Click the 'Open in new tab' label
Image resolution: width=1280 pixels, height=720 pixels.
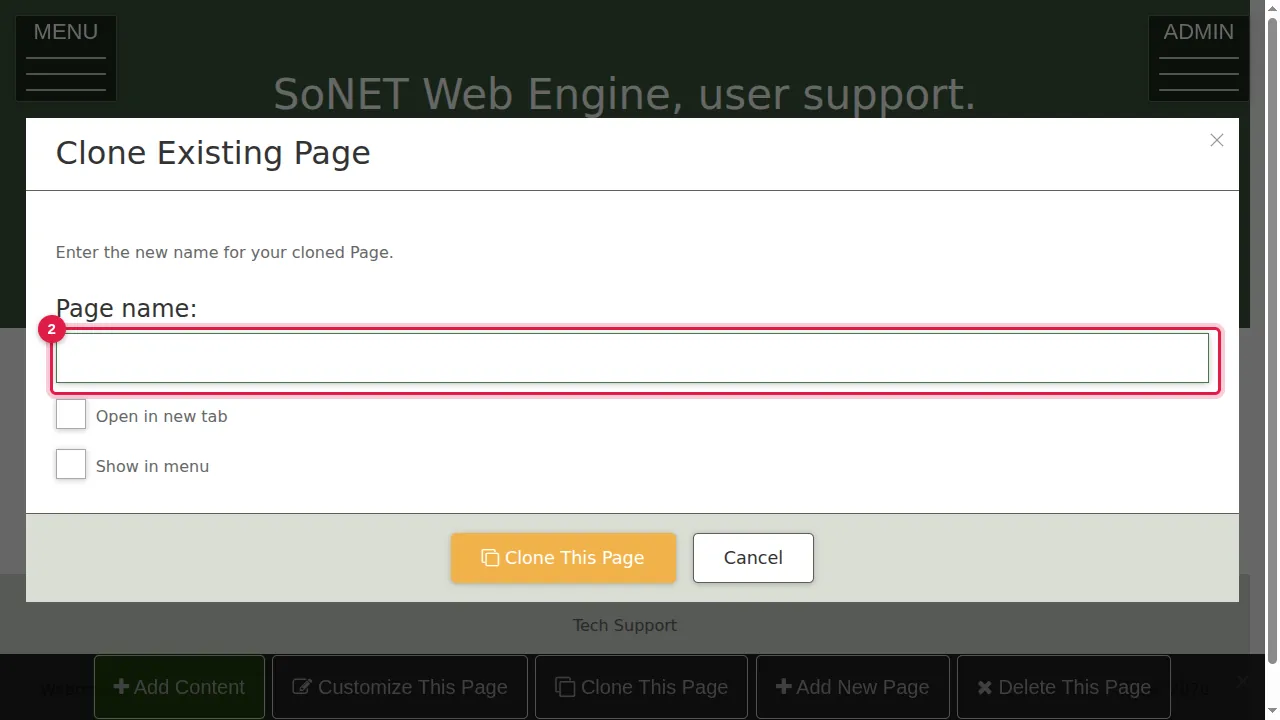(162, 416)
